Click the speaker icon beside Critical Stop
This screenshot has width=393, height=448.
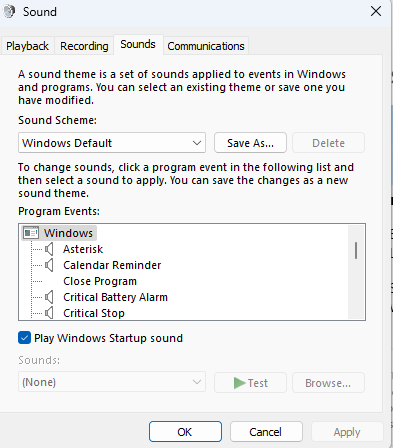[x=49, y=313]
